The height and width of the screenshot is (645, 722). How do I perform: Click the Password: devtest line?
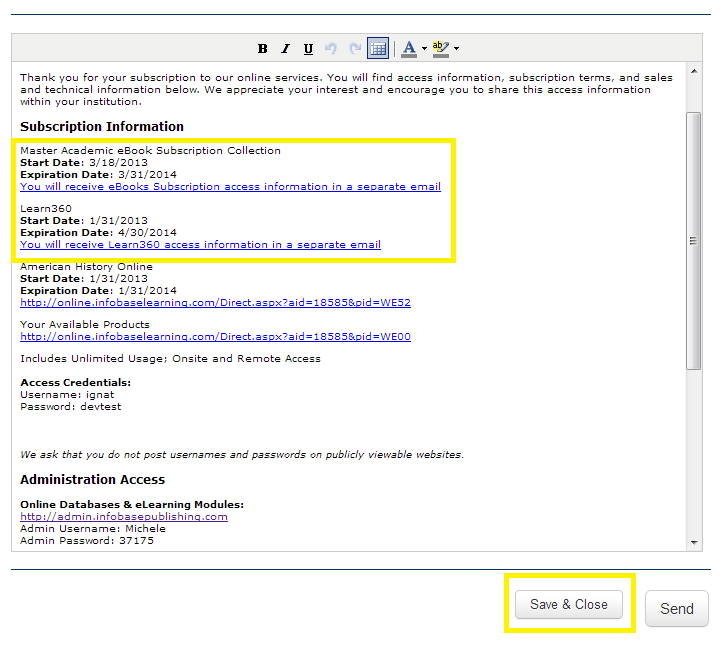tap(70, 407)
